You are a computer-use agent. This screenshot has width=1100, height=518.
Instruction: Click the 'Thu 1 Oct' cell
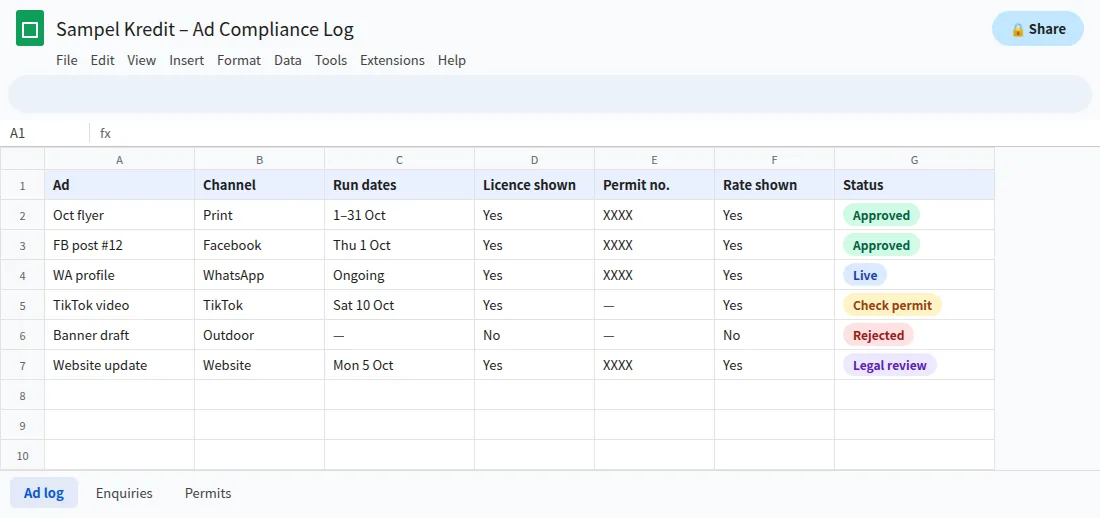click(x=399, y=245)
